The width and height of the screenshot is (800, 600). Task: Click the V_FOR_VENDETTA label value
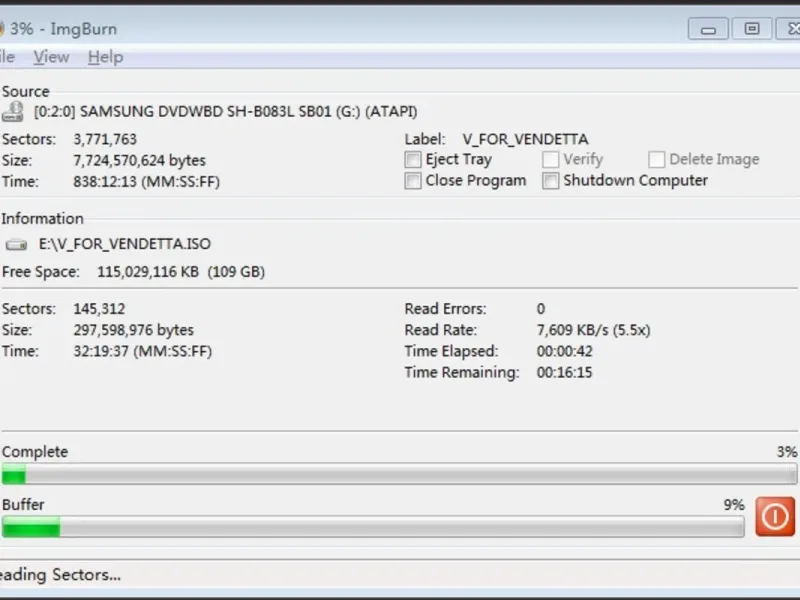(525, 139)
